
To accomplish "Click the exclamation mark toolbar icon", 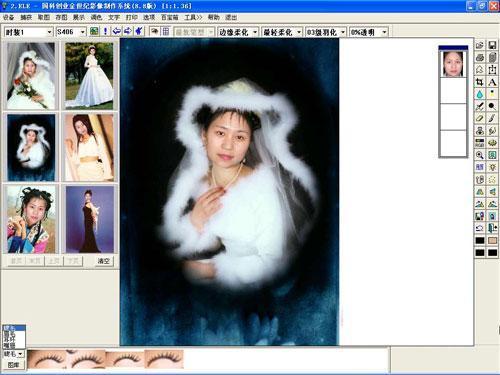I will (x=105, y=31).
